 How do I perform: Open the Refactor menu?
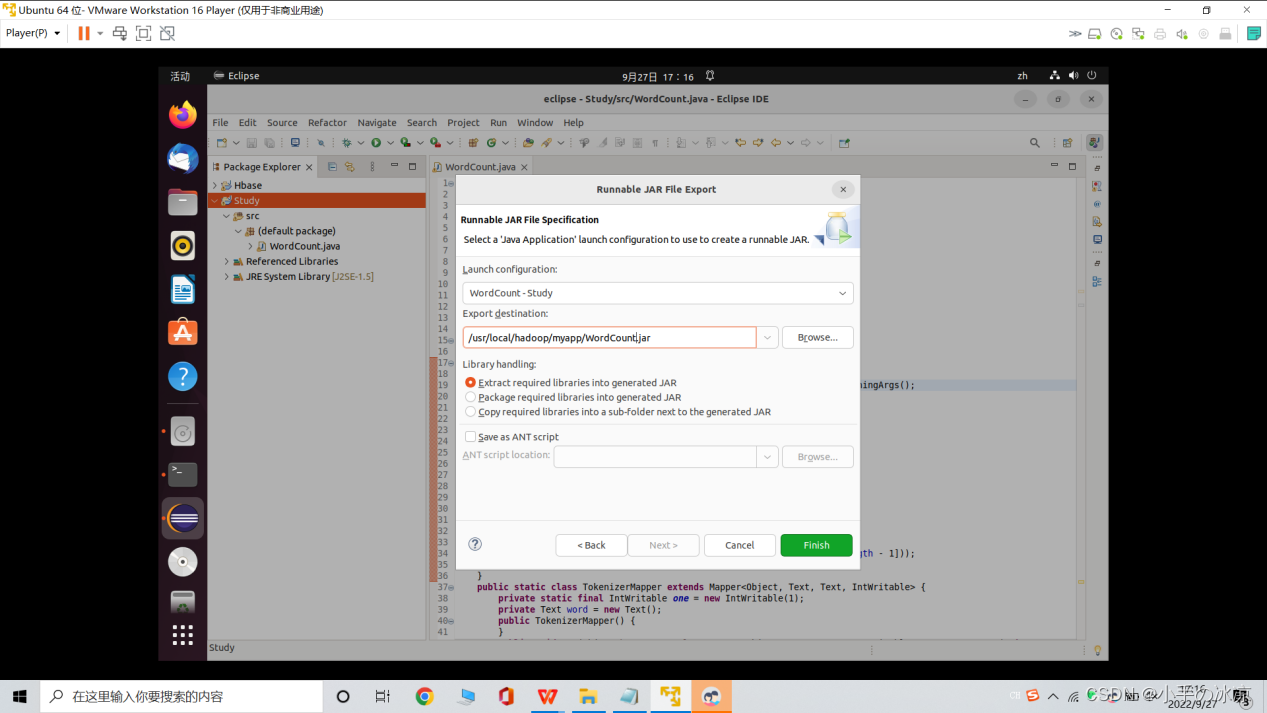coord(327,122)
